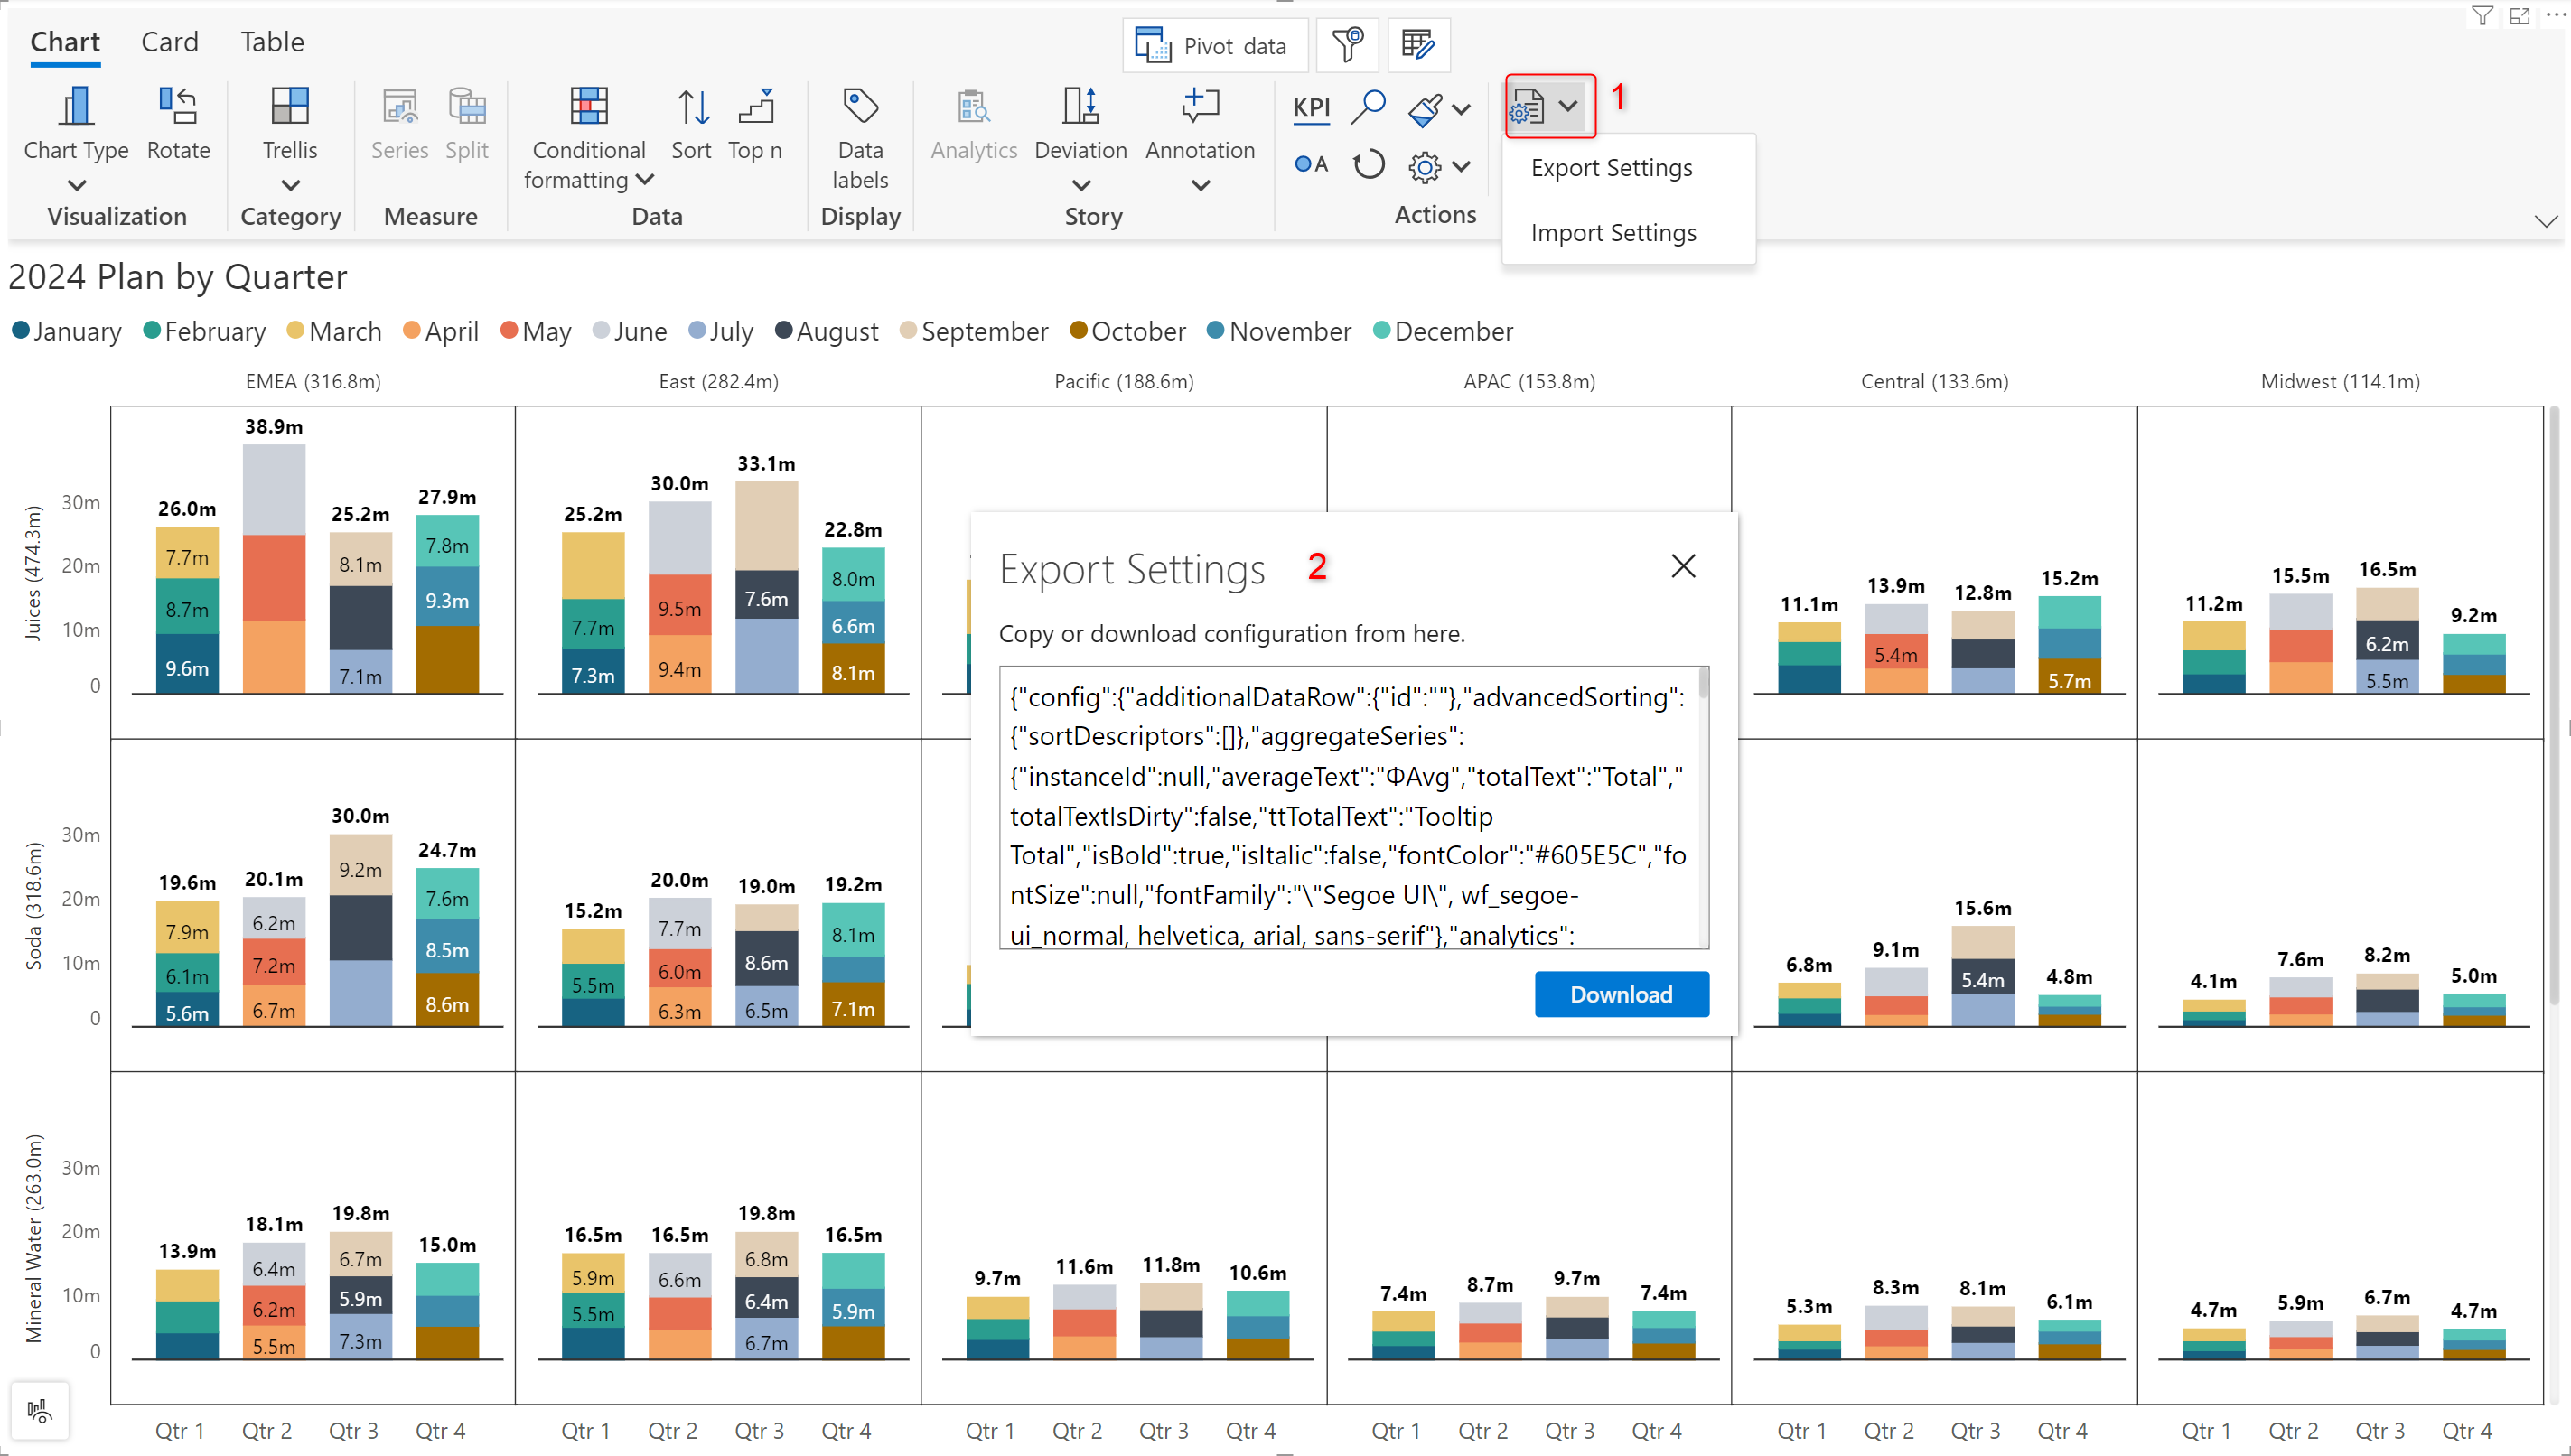Toggle Data labels display

coord(860,107)
